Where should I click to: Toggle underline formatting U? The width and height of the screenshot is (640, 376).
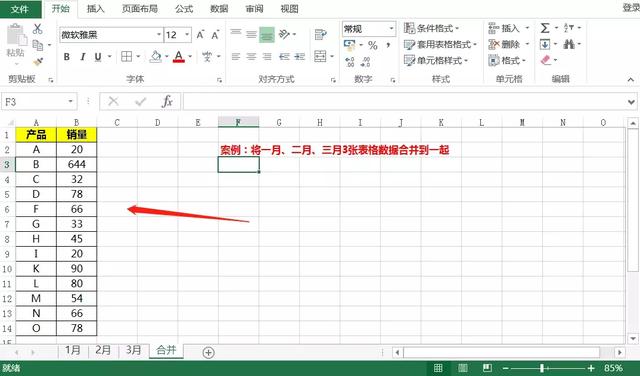click(x=98, y=57)
